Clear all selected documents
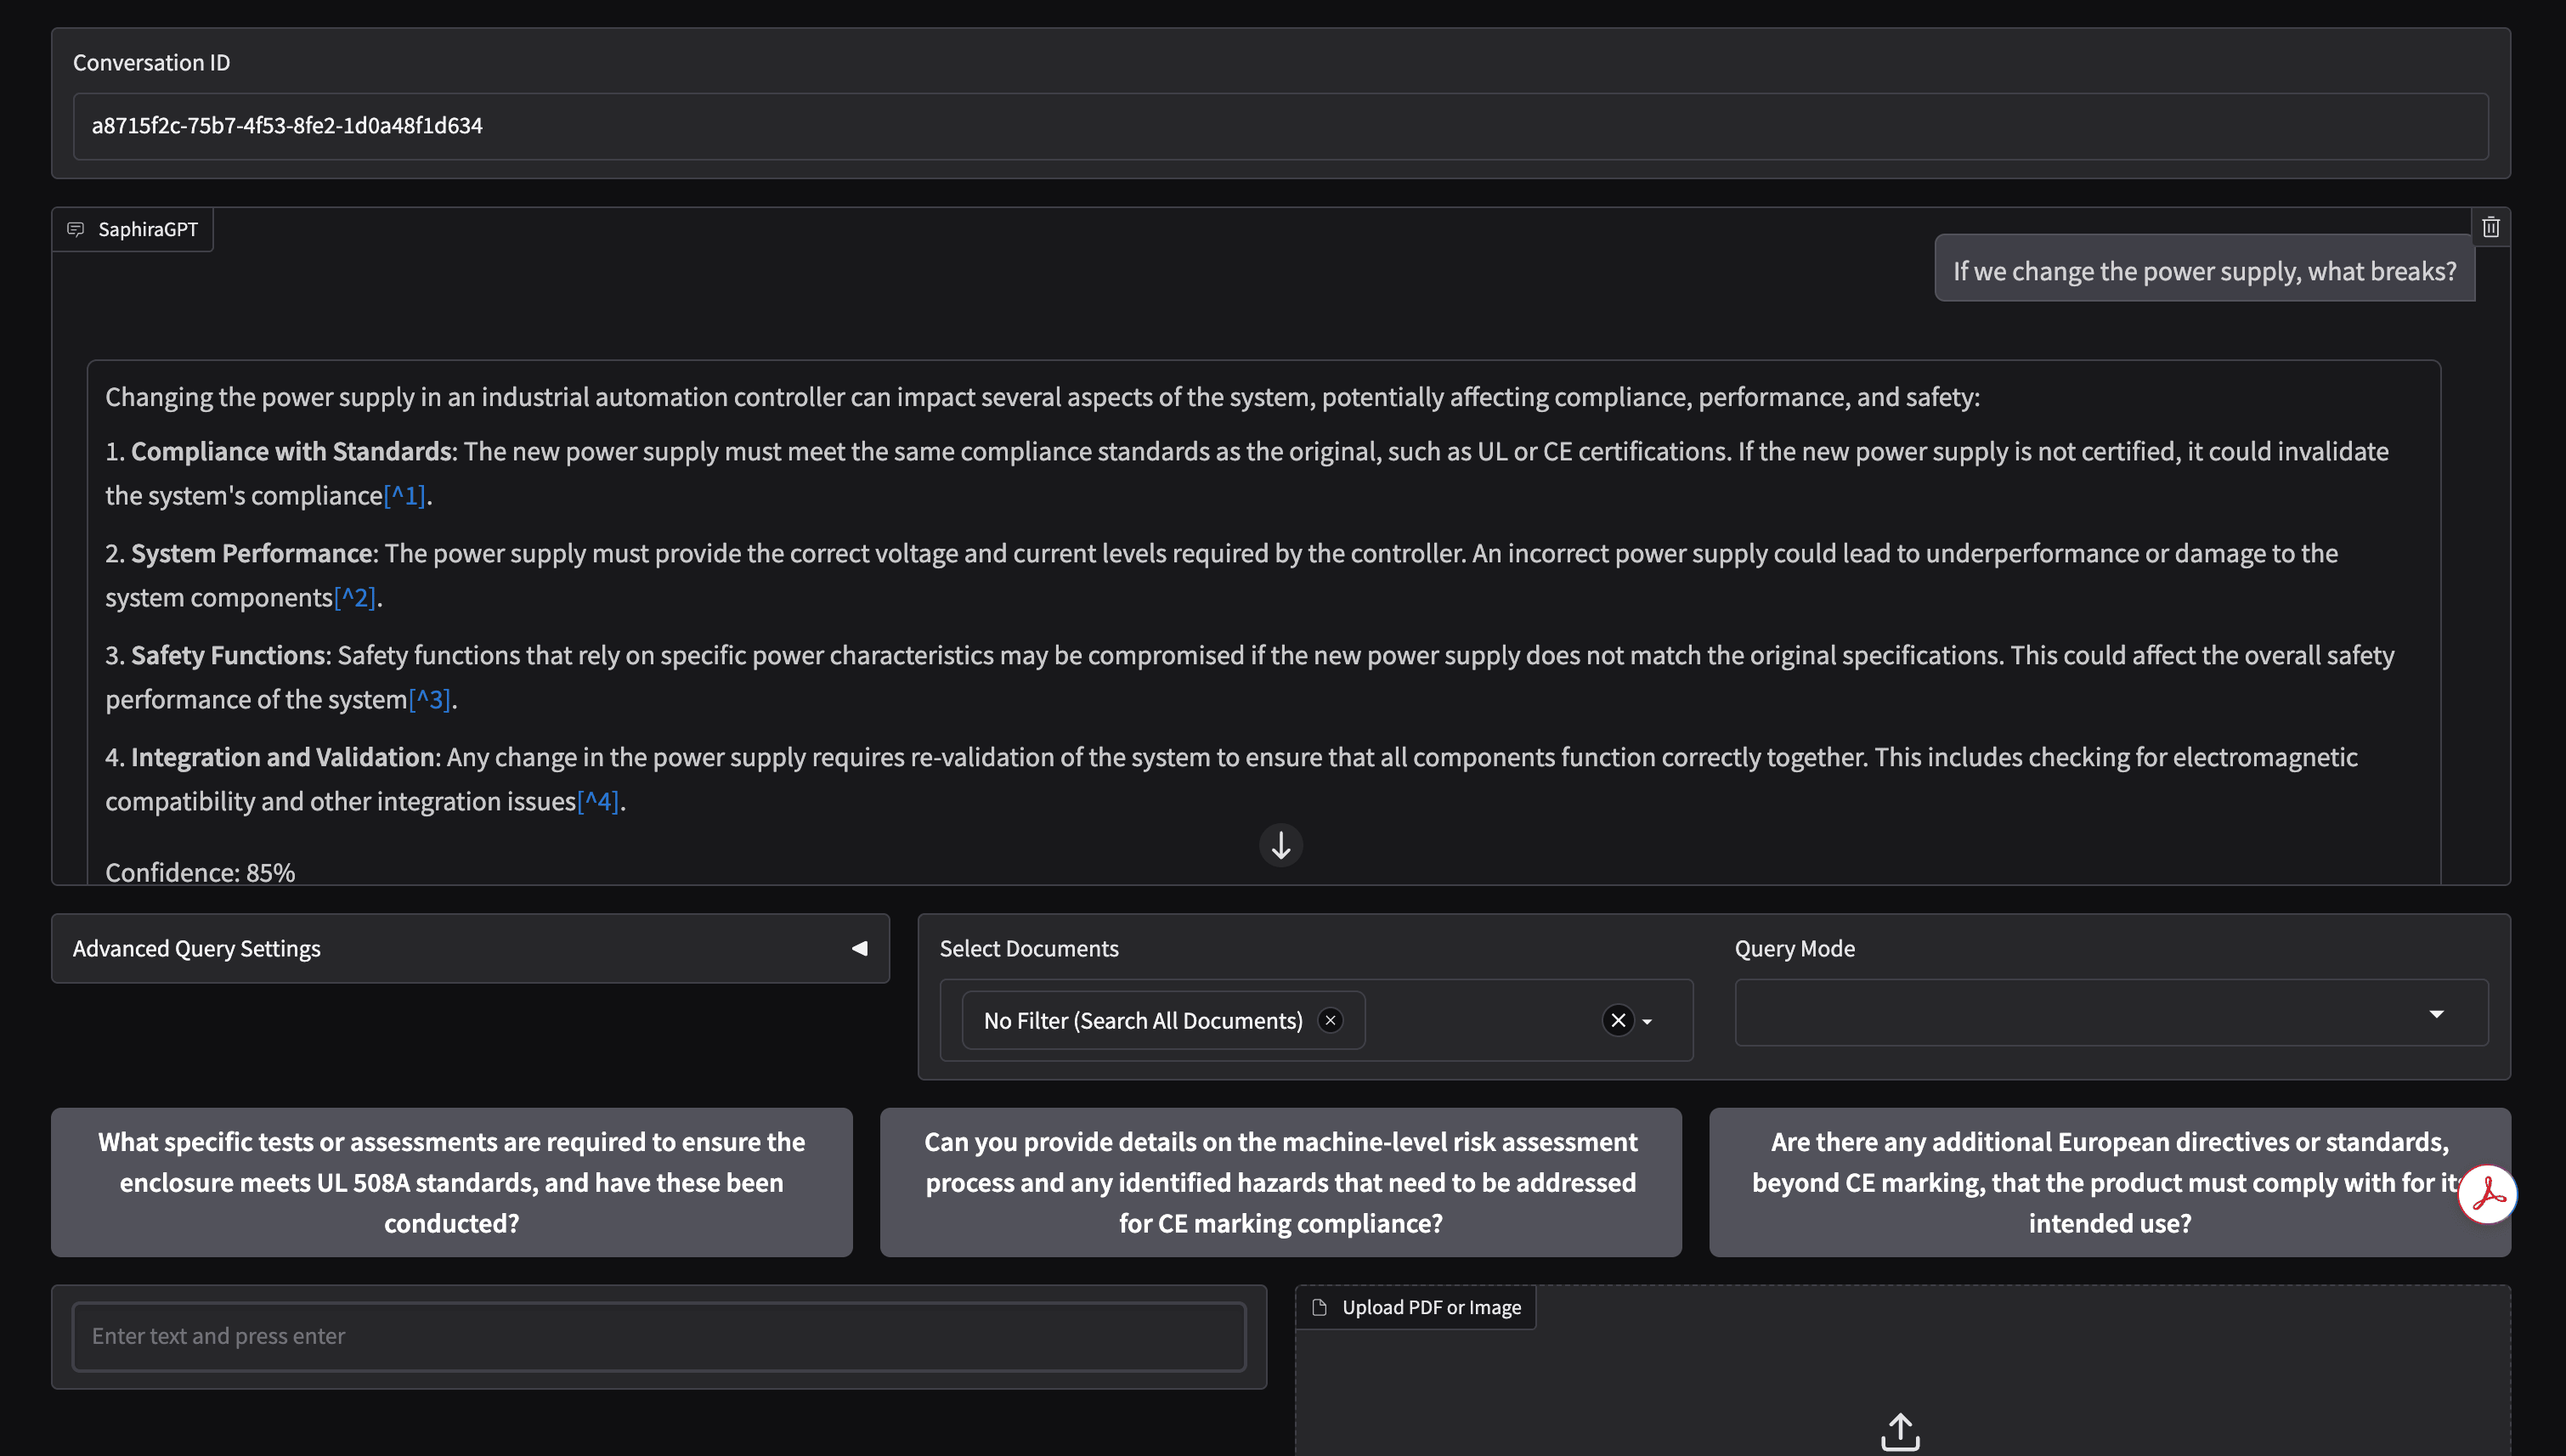Viewport: 2566px width, 1456px height. click(x=1618, y=1020)
